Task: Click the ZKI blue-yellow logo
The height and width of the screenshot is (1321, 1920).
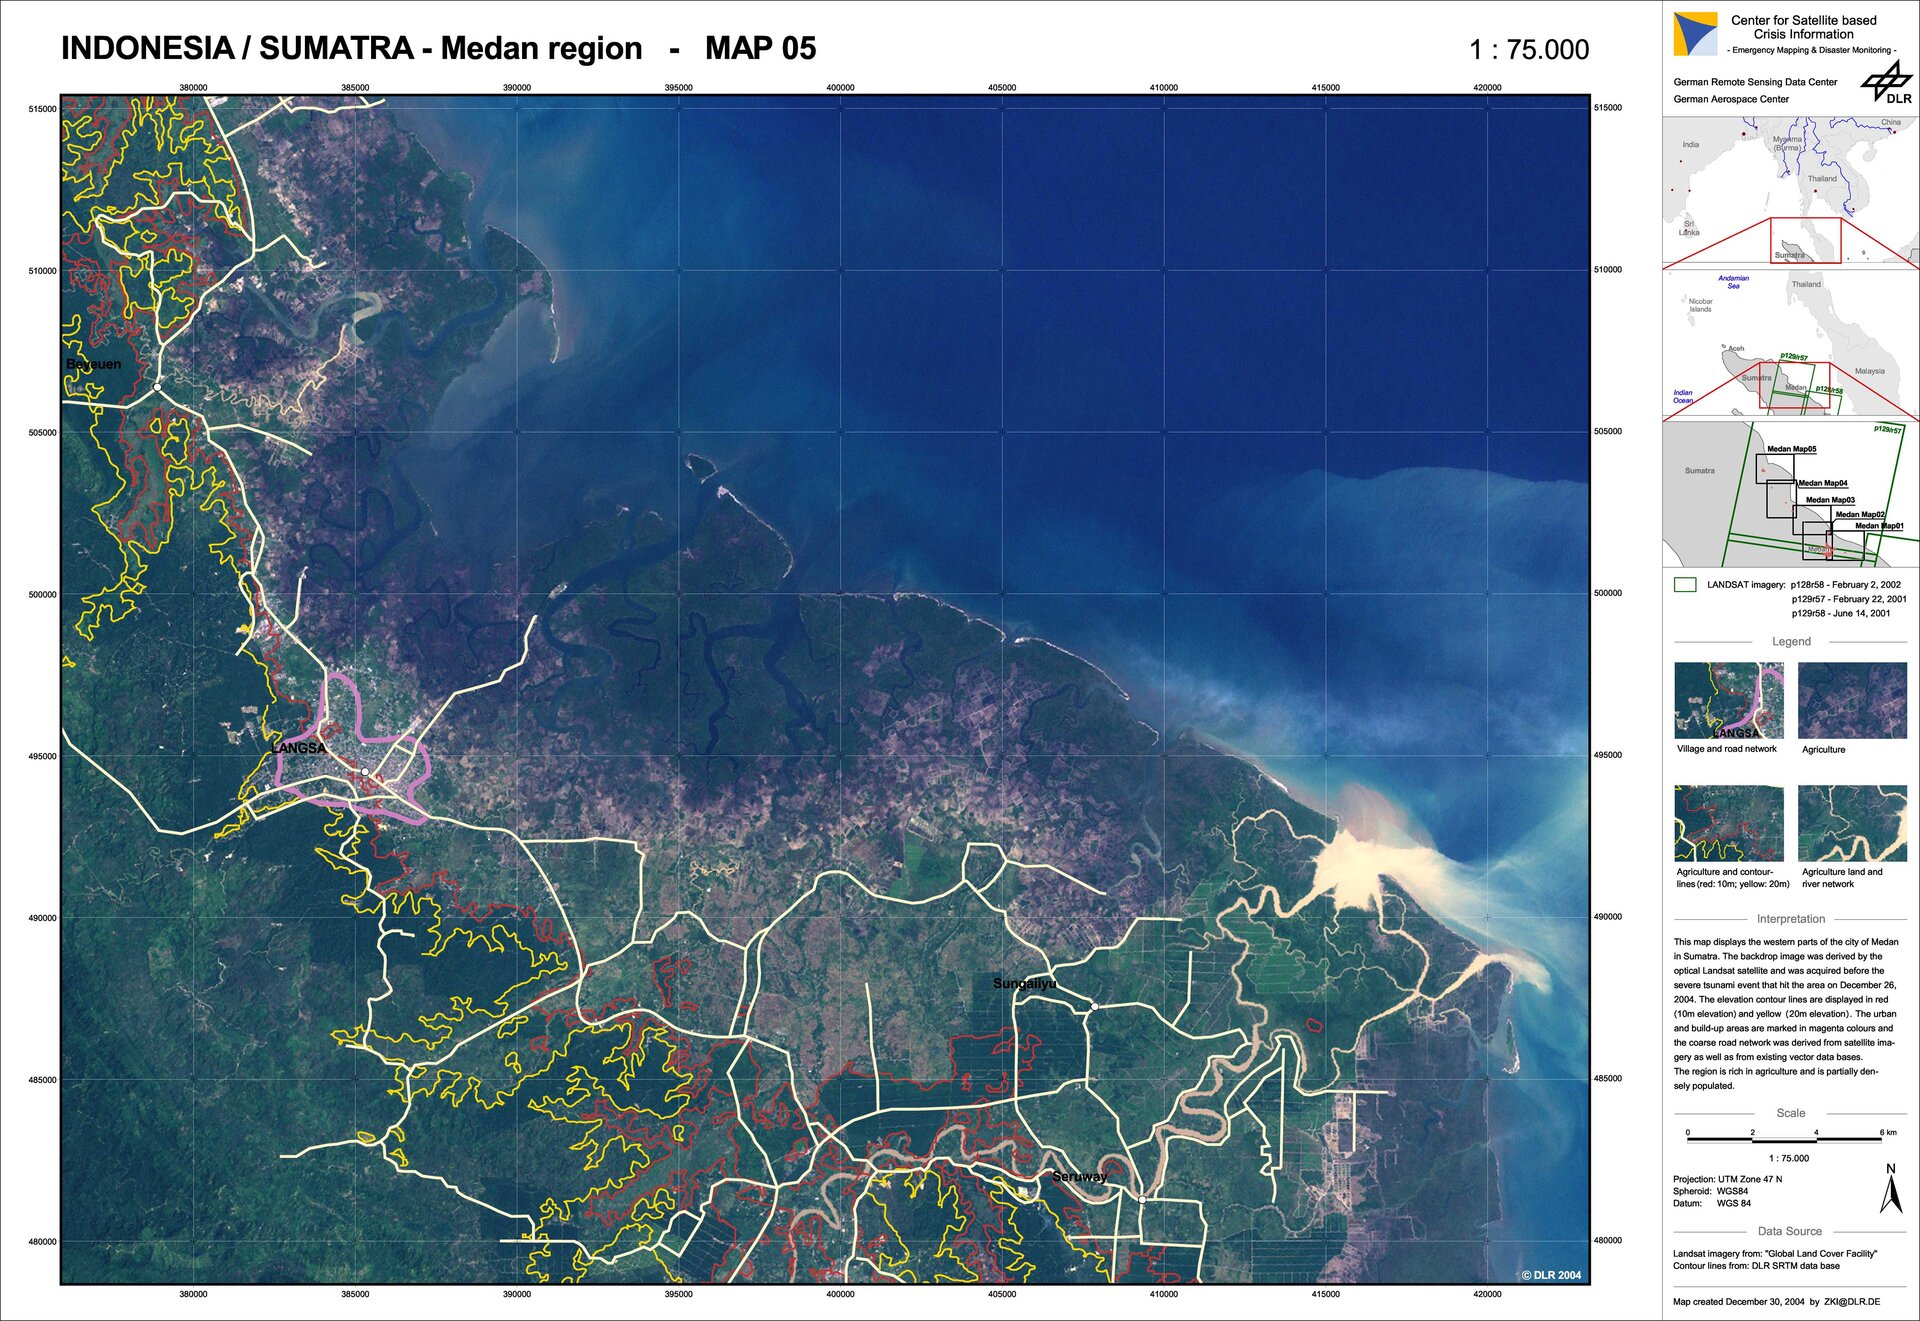Action: [1695, 34]
